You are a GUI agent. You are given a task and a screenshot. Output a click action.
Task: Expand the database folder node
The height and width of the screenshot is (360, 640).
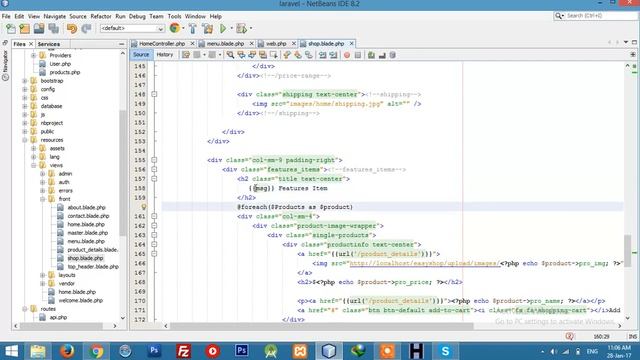[x=25, y=106]
